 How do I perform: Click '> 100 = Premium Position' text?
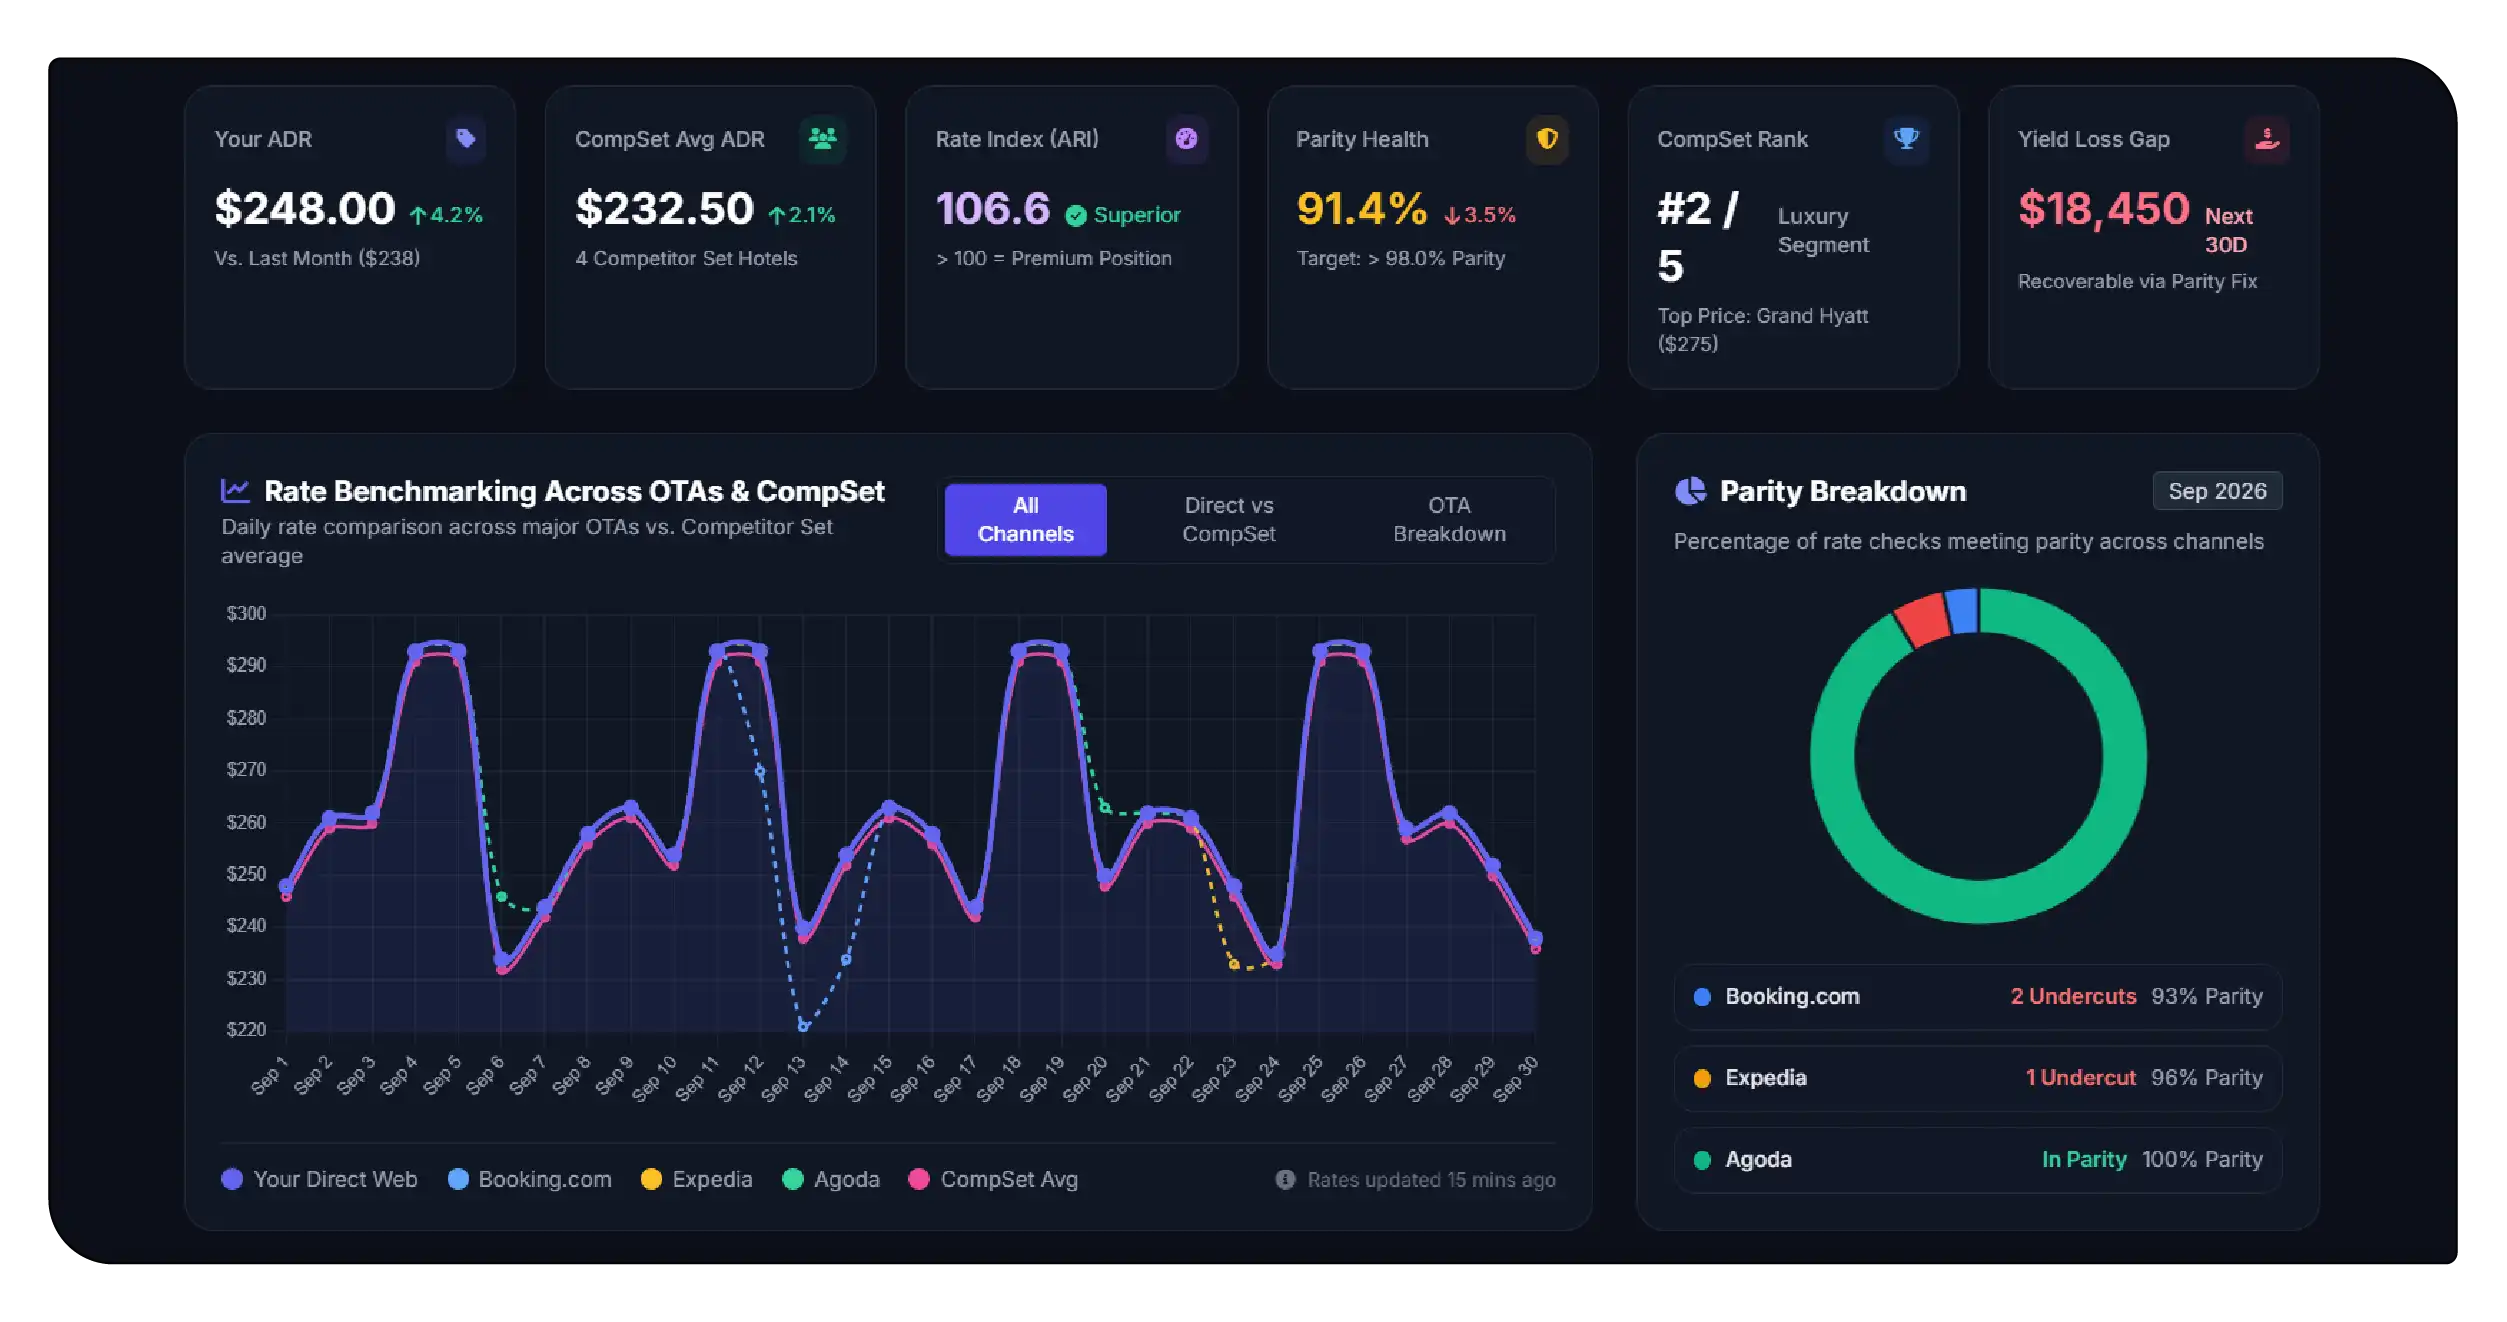coord(1054,259)
